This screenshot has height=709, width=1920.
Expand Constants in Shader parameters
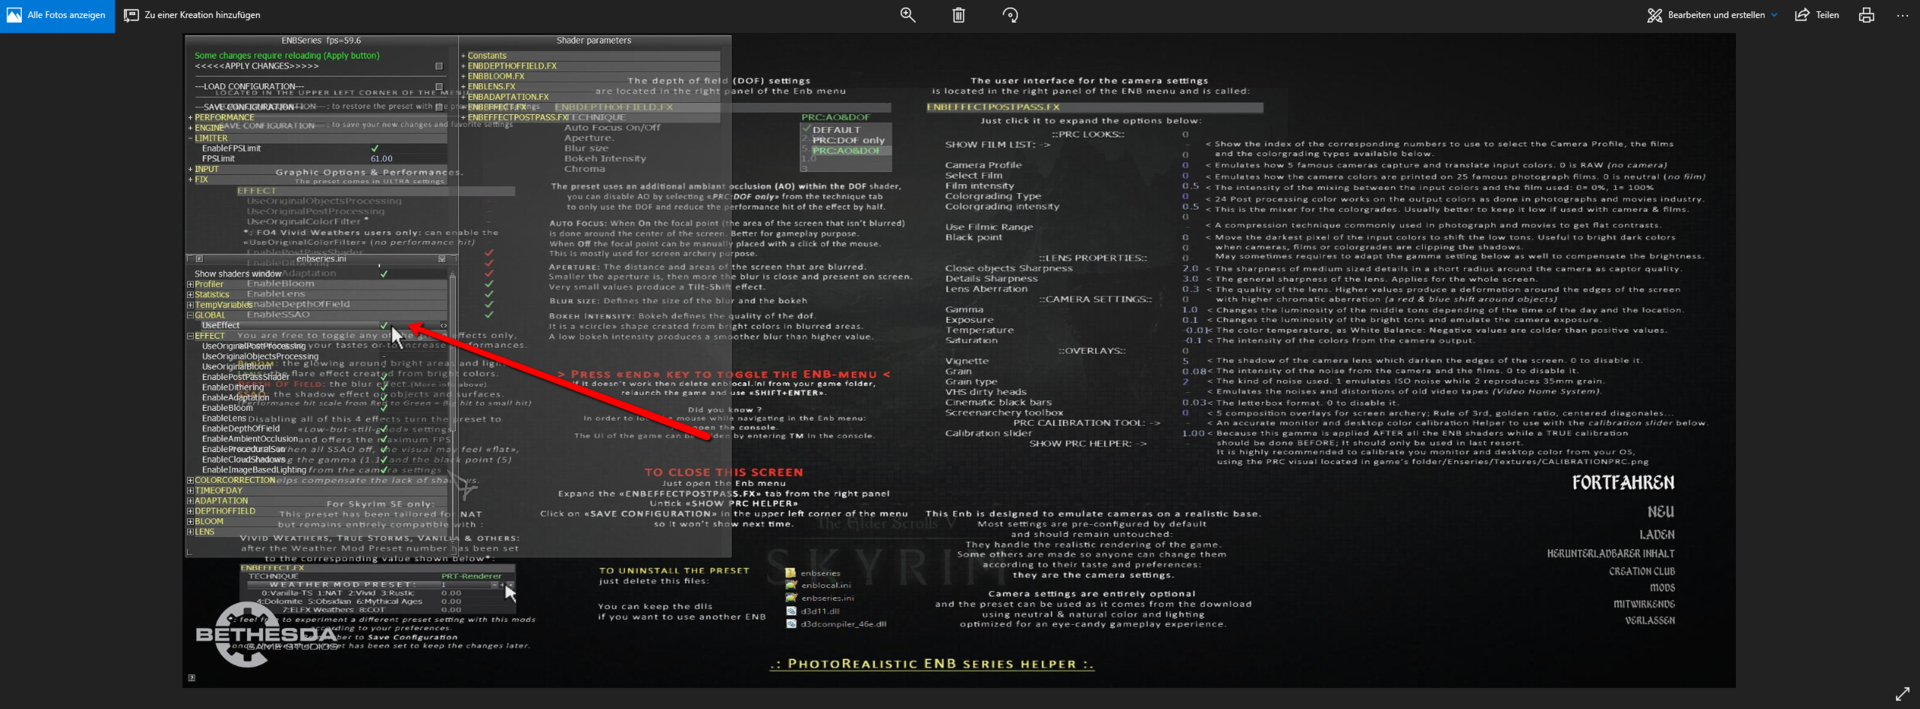click(x=464, y=56)
